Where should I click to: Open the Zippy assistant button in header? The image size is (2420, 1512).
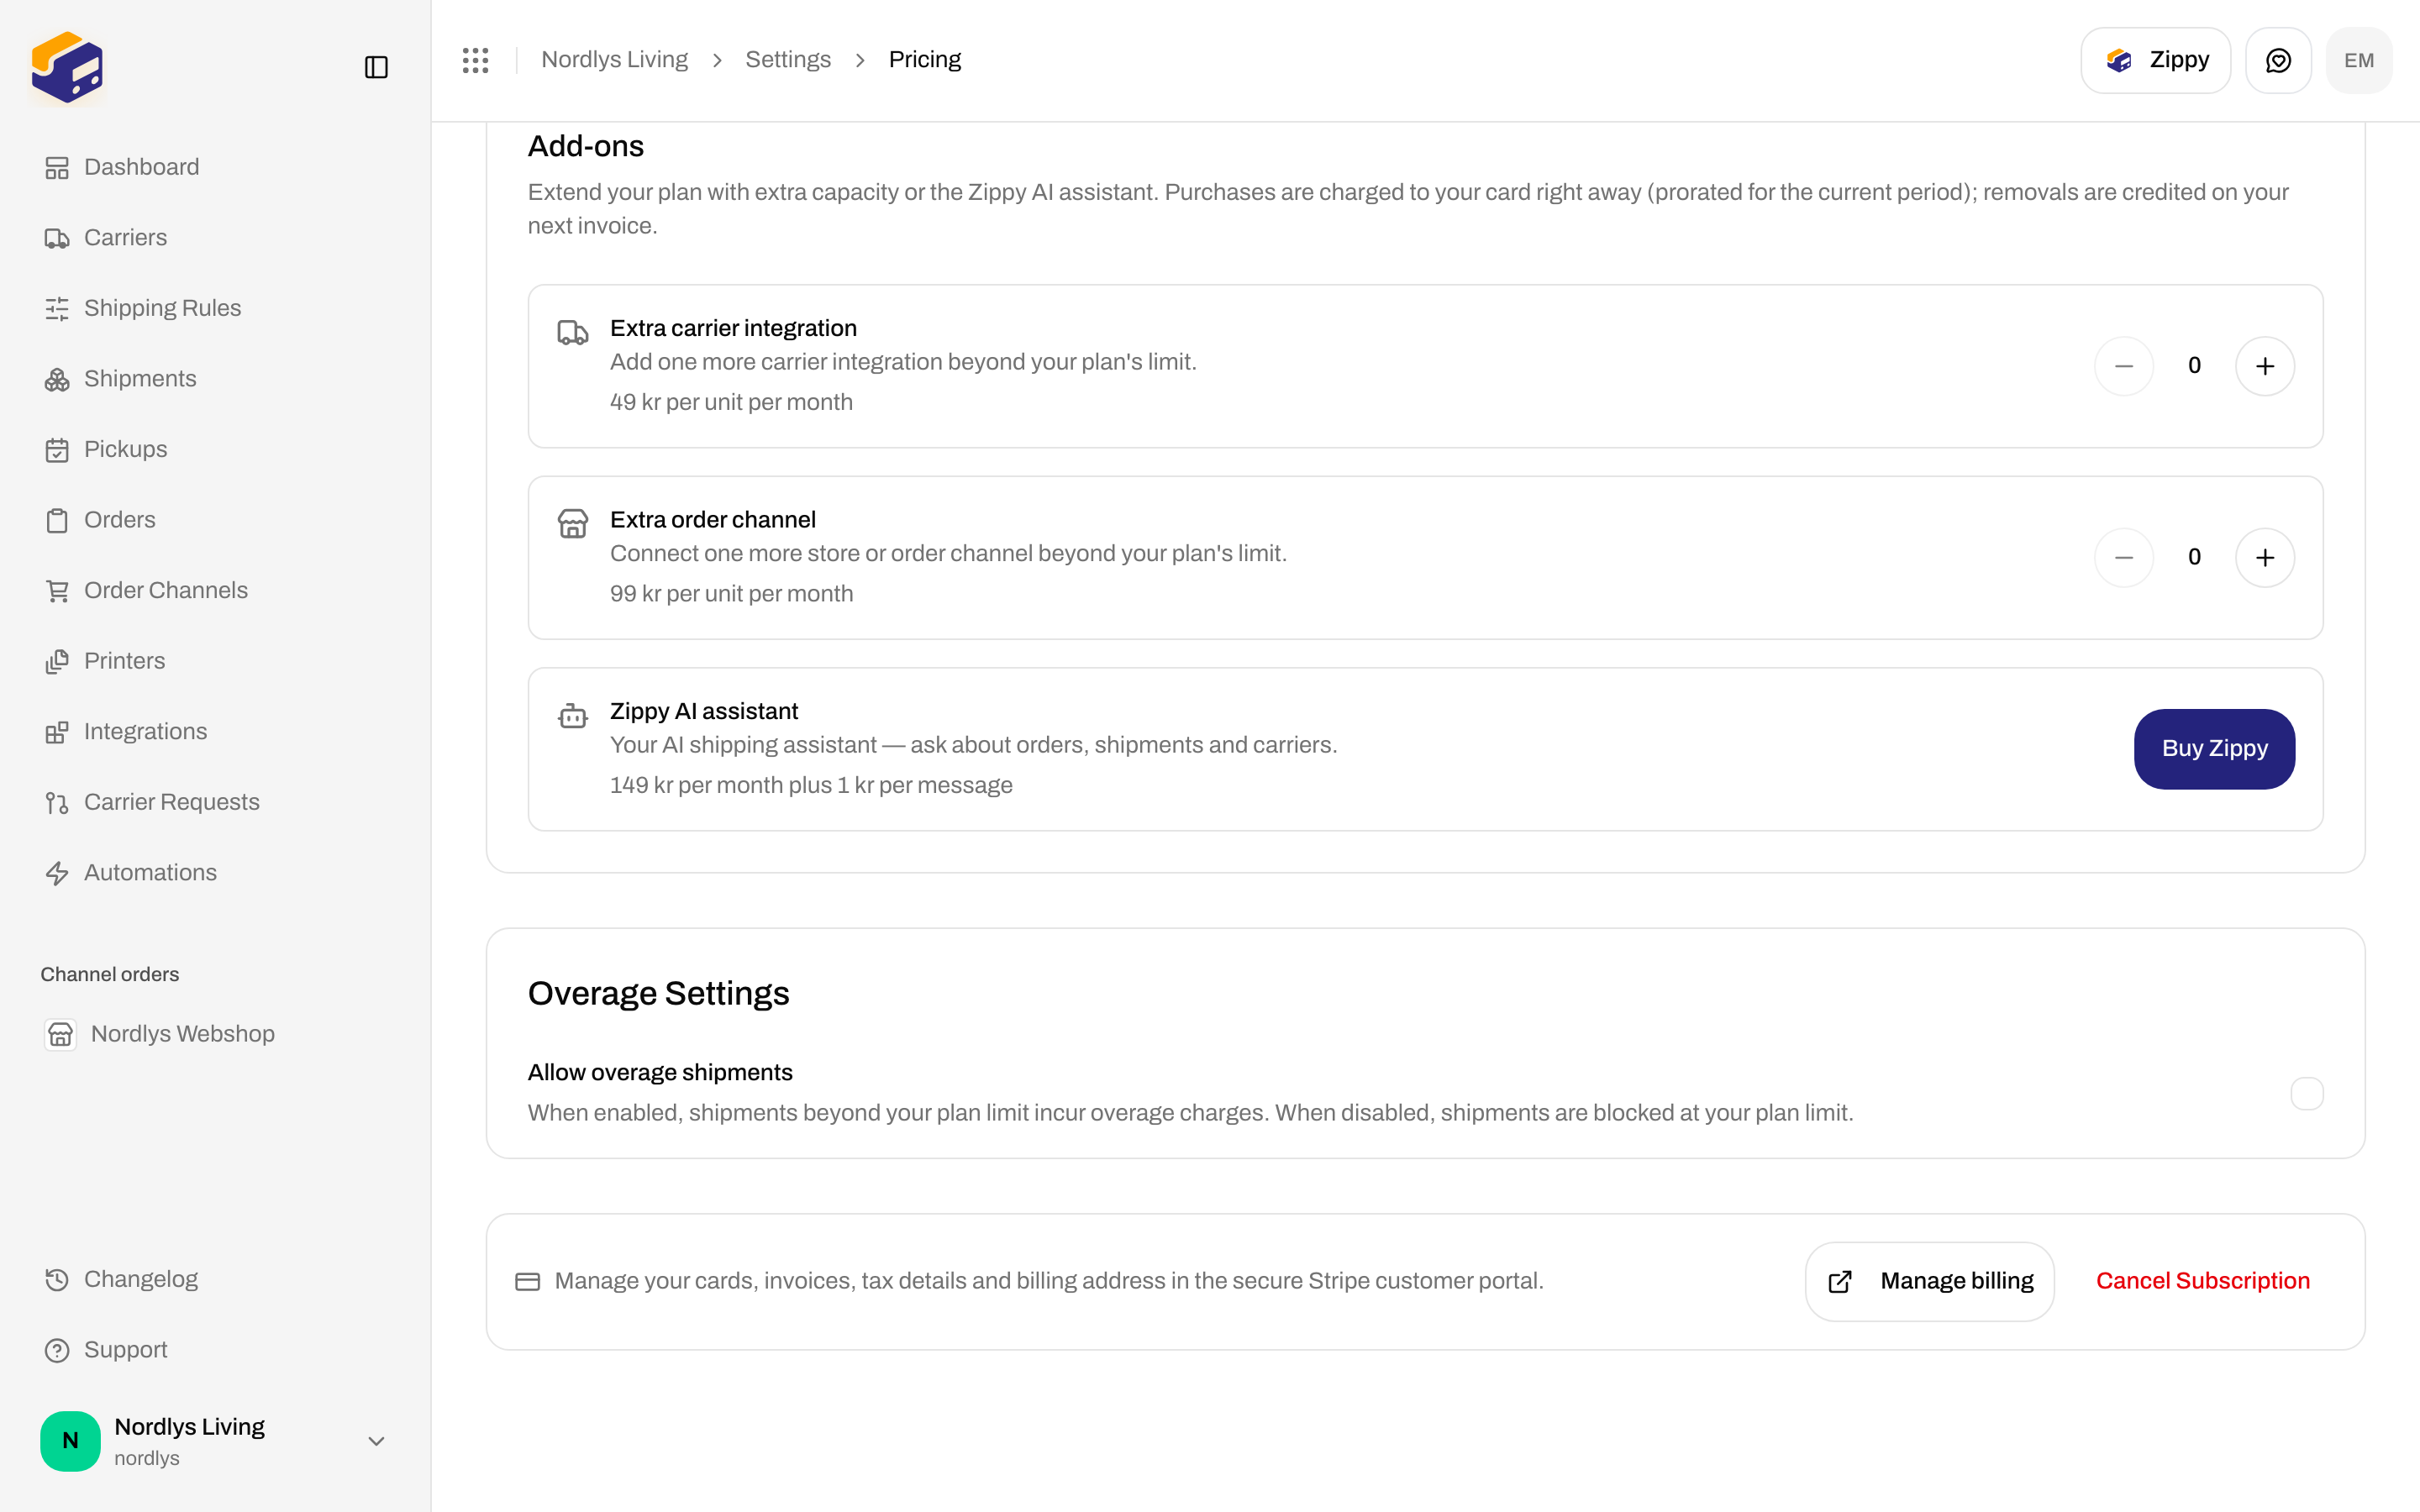pyautogui.click(x=2155, y=60)
